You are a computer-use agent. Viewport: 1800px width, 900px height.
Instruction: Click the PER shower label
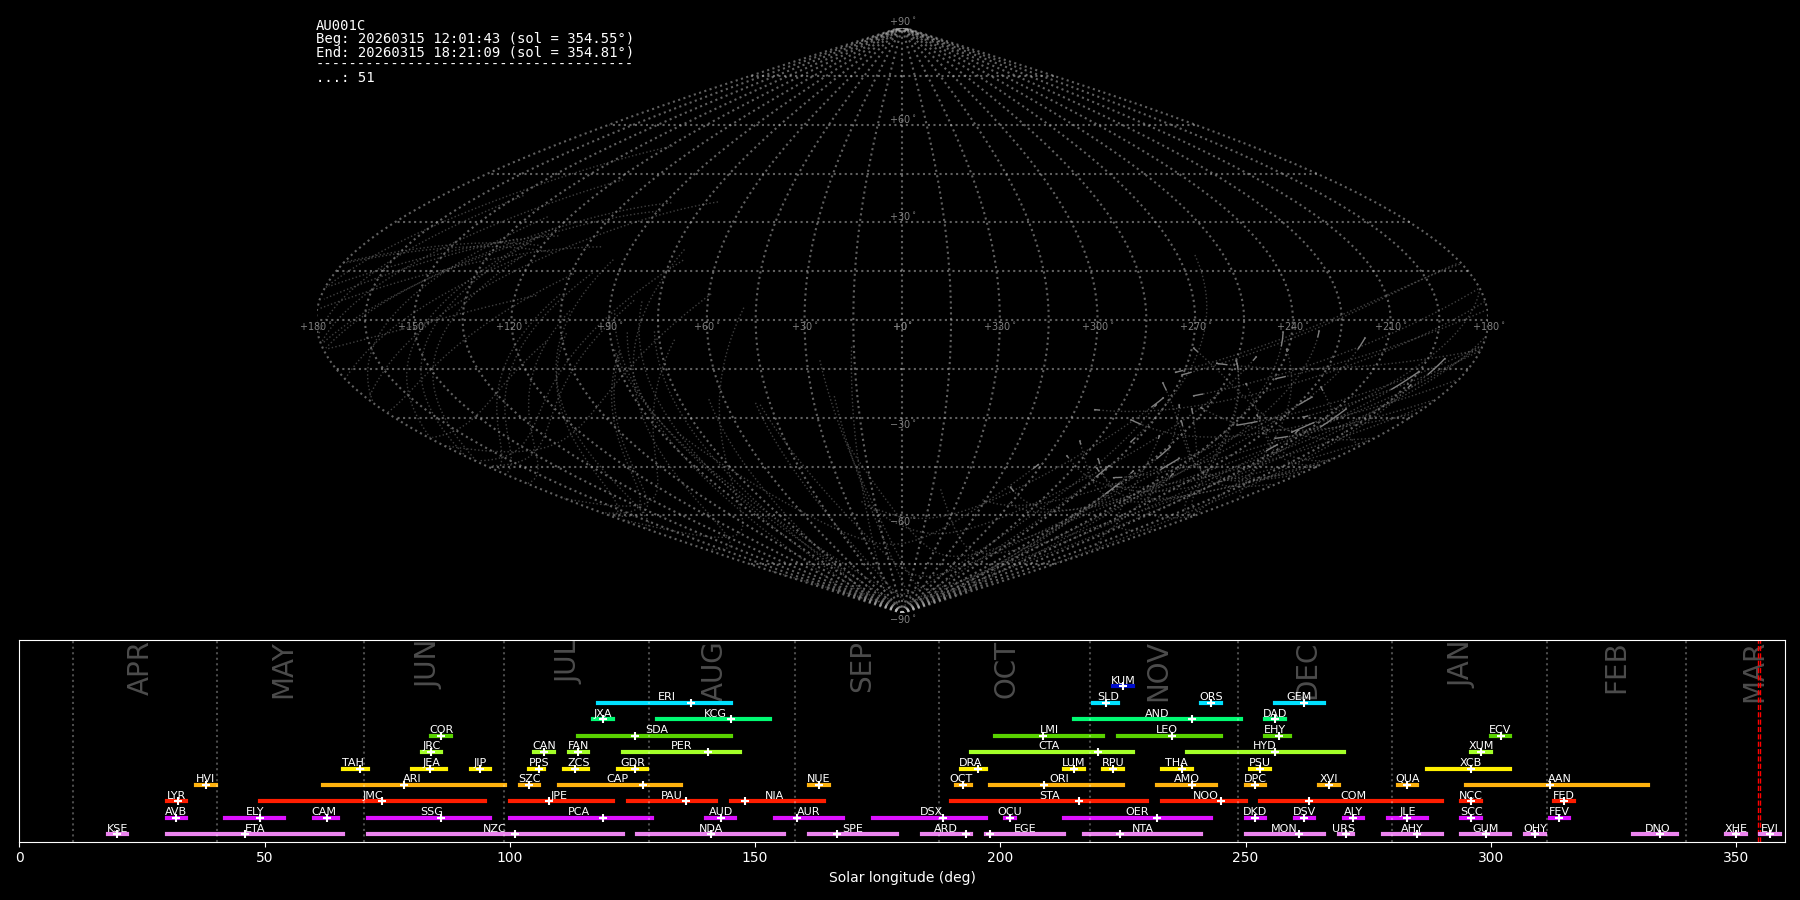click(x=681, y=746)
